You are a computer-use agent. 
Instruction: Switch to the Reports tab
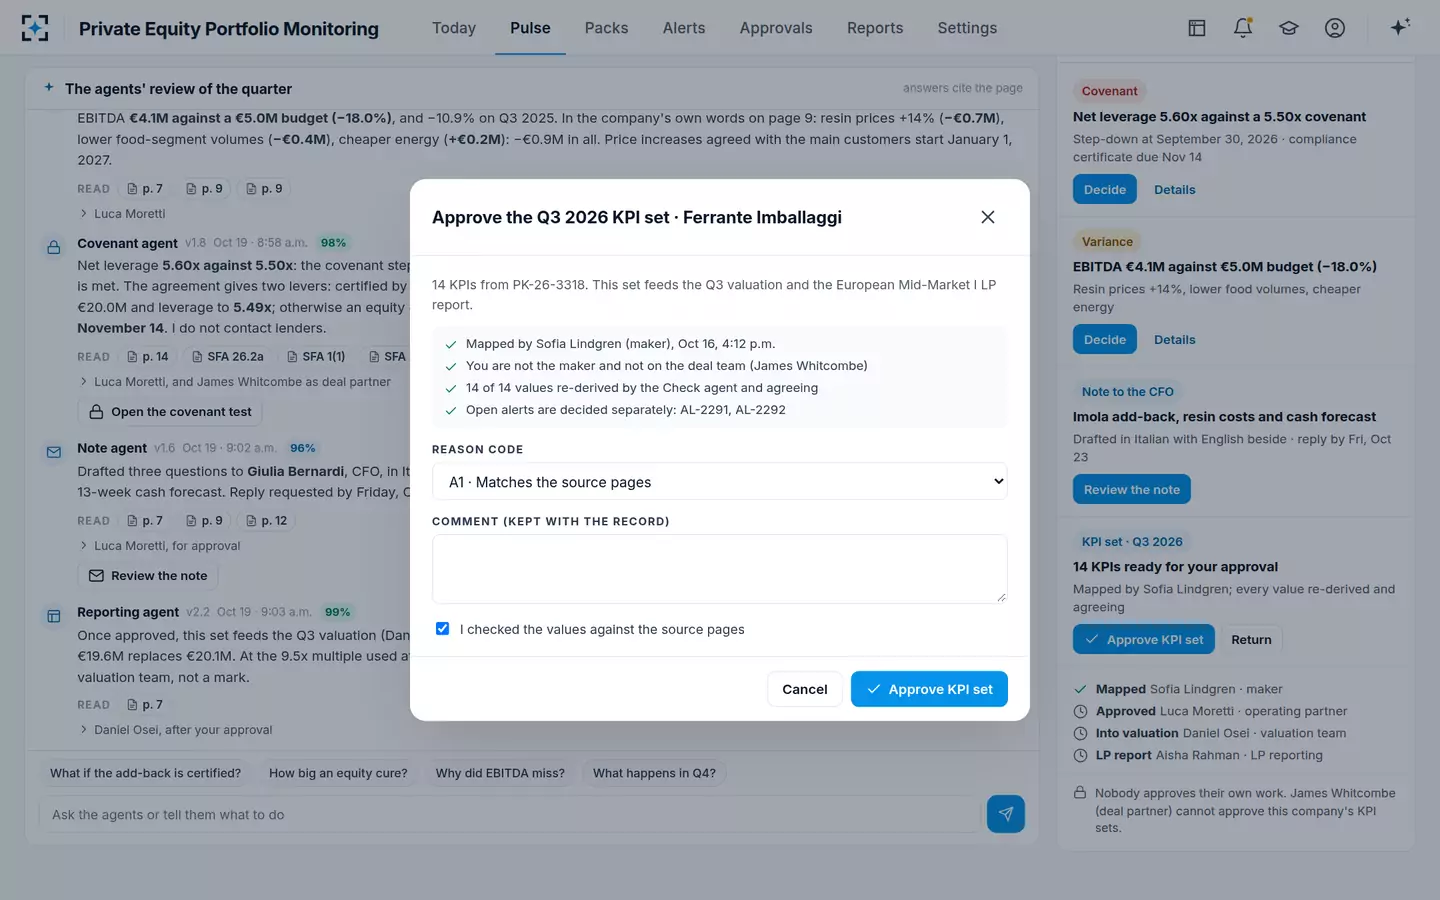click(875, 28)
